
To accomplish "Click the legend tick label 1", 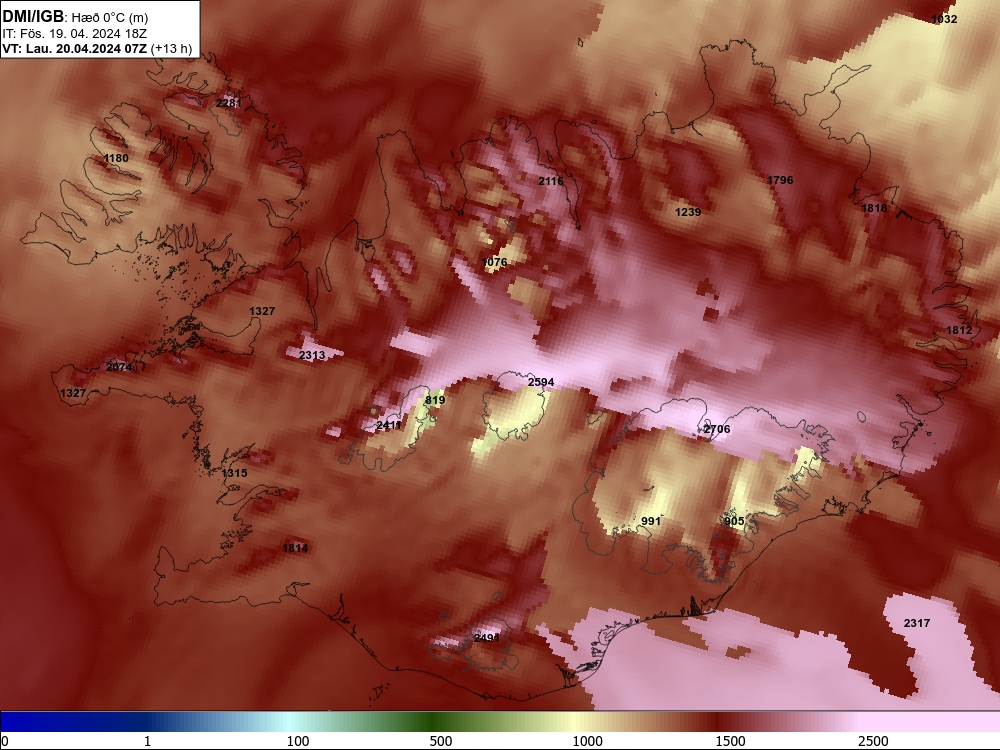I will pyautogui.click(x=147, y=741).
